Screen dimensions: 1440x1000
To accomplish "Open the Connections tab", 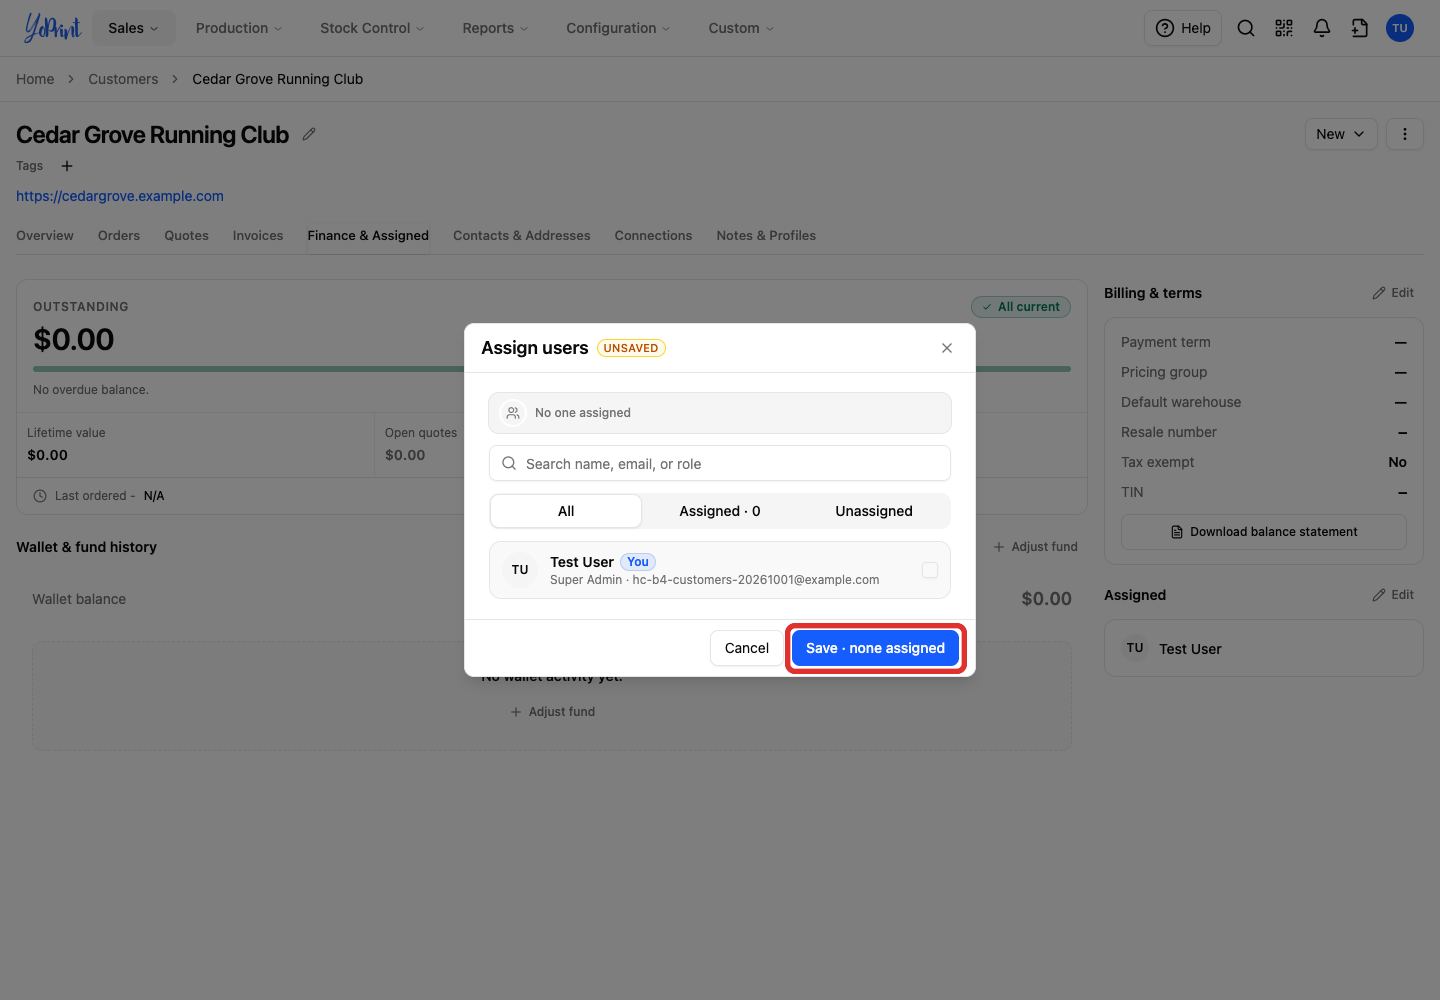I will [653, 236].
